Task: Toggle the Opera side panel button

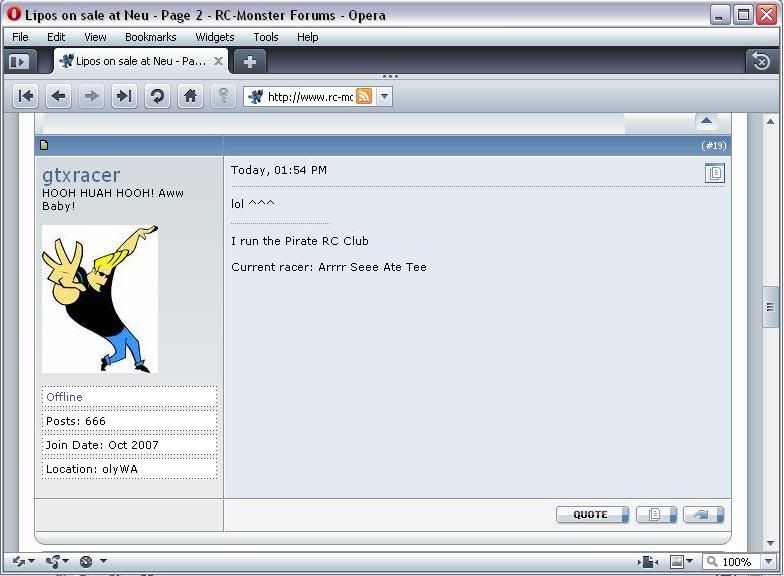Action: pos(18,61)
